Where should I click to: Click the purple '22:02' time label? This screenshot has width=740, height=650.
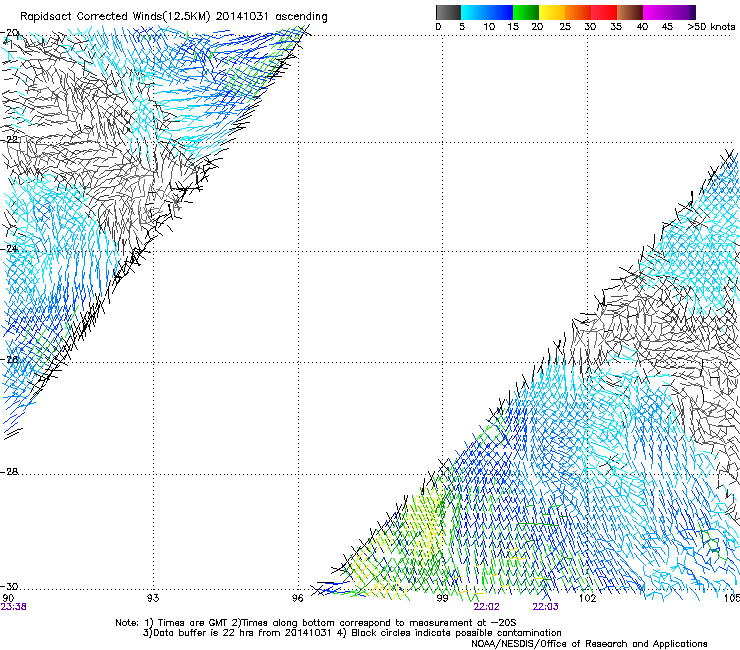487,607
